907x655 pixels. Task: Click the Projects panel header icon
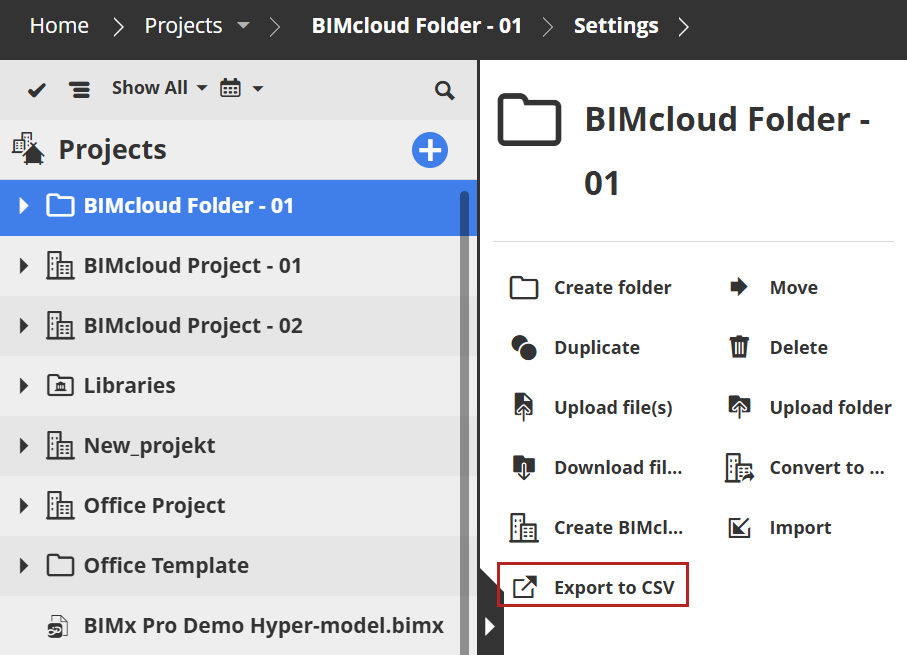26,149
